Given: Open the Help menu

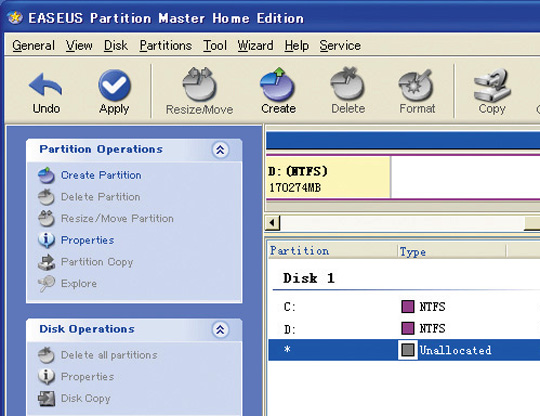Looking at the screenshot, I should pos(297,45).
